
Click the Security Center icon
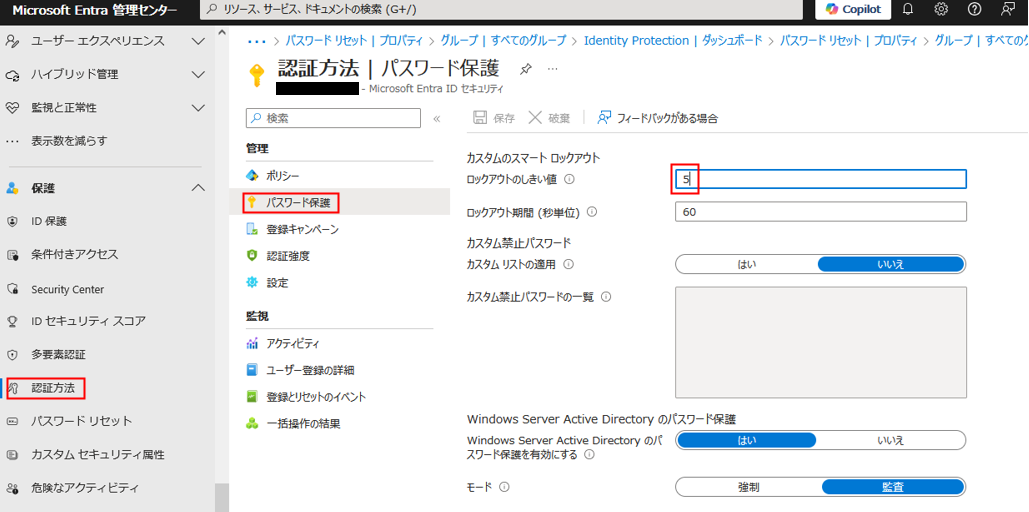point(12,289)
